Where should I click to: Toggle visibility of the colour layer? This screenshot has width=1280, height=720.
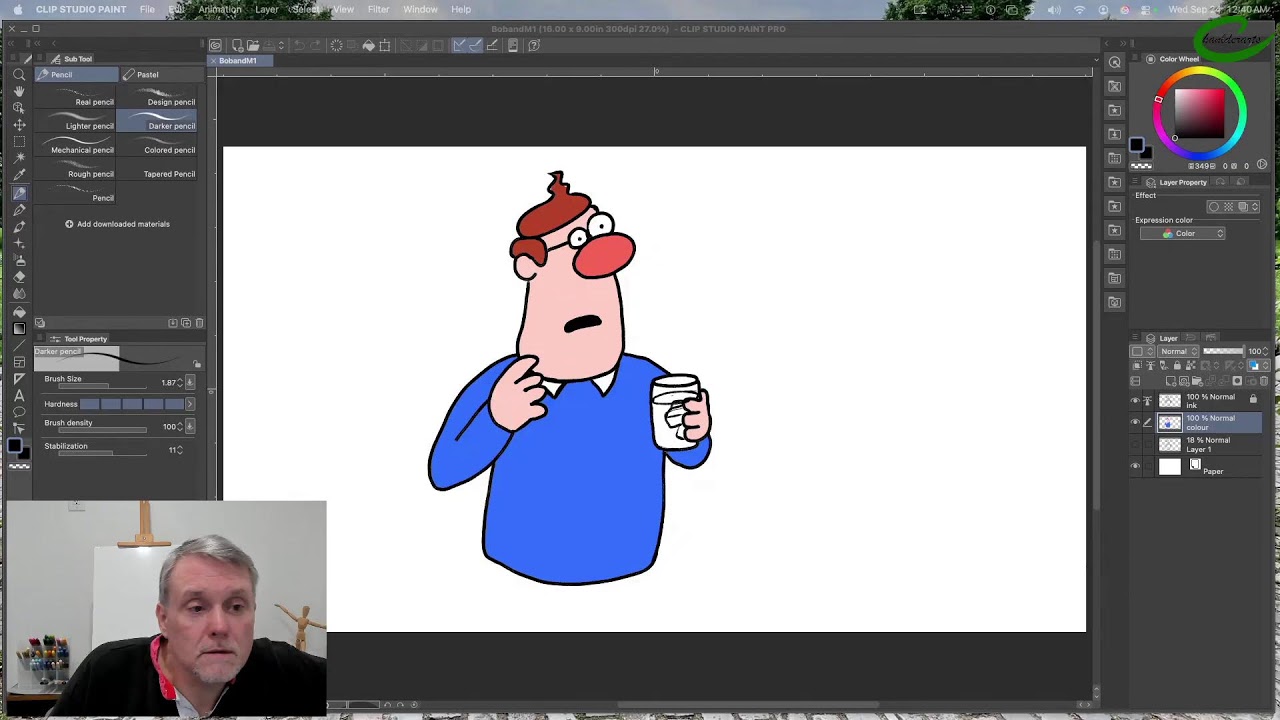click(1135, 422)
